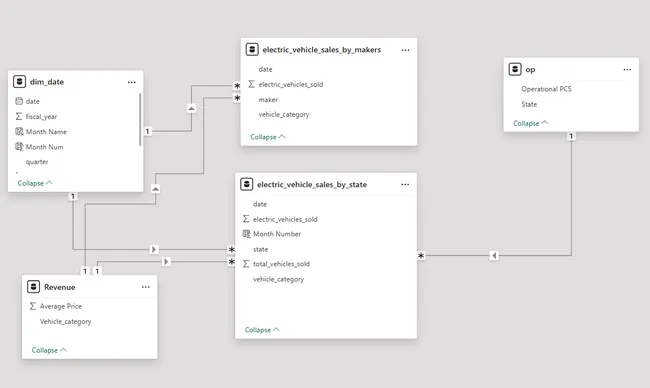
Task: Select date field in sales_by_state table
Action: 260,204
